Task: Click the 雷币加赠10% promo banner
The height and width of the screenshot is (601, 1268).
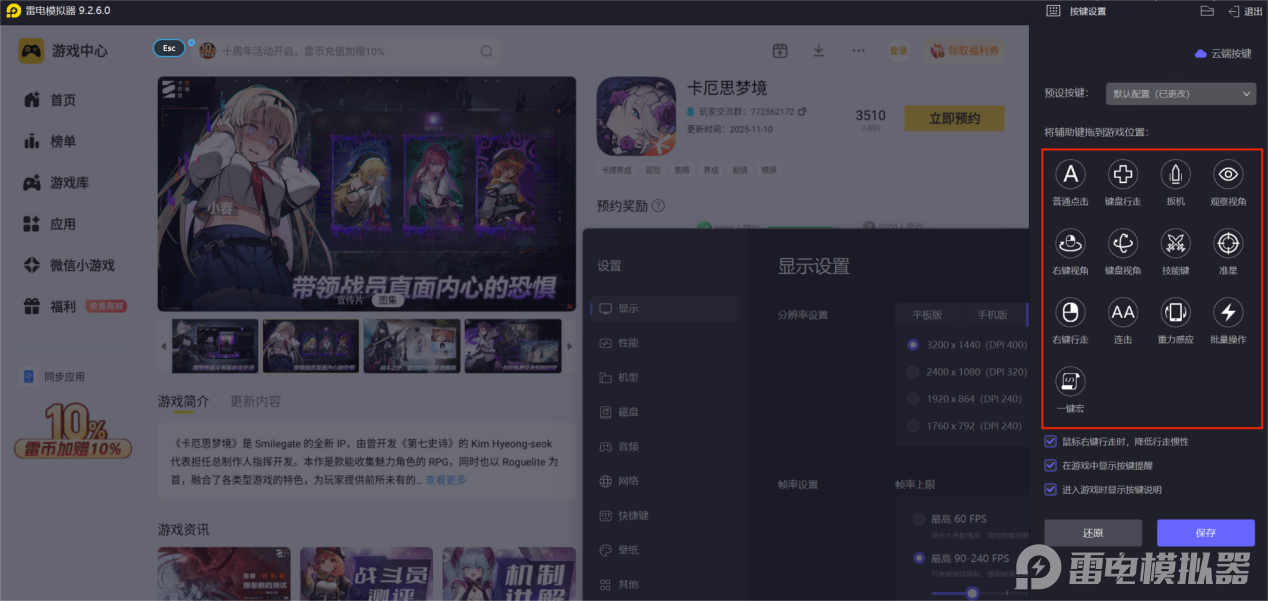Action: tap(74, 431)
